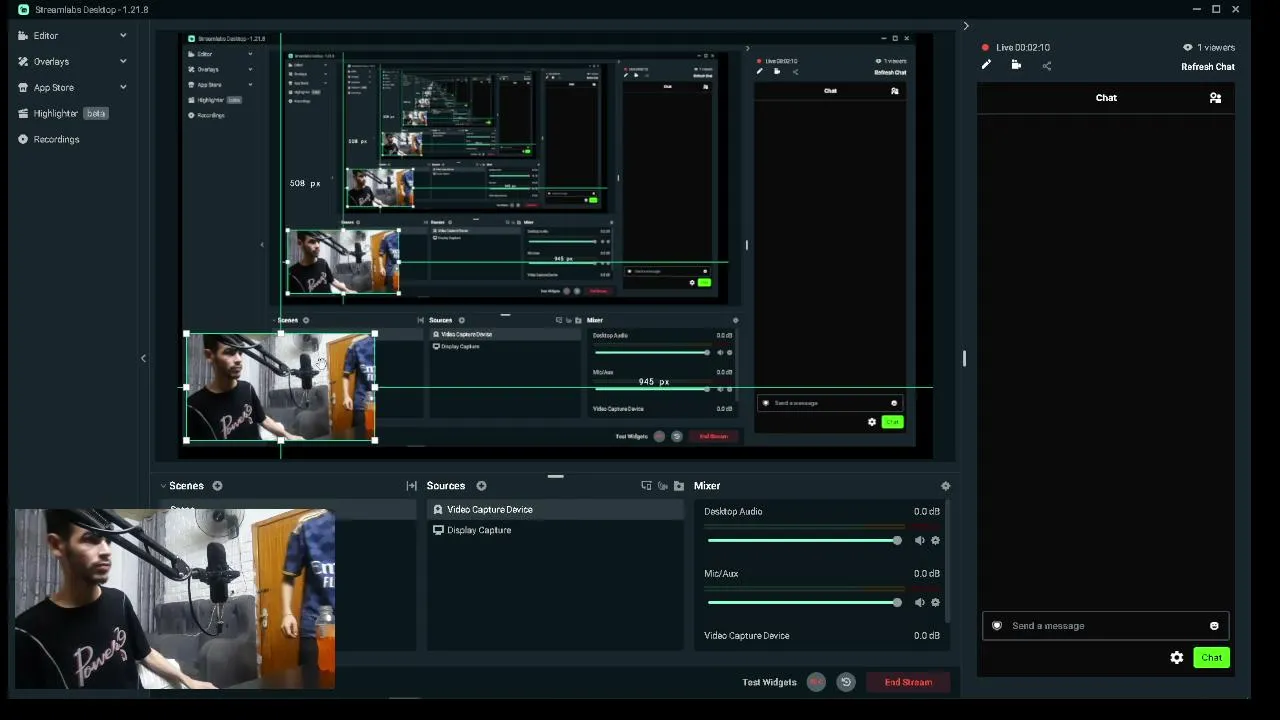Screen dimensions: 1280x720
Task: Collapse the Scenes panel with its chevron
Action: point(164,486)
